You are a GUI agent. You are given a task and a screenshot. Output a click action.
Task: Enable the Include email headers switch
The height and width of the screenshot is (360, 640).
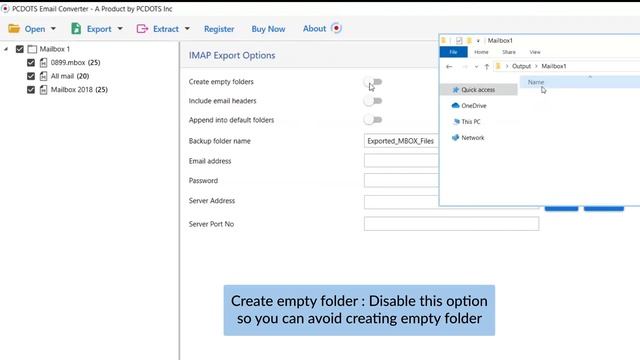[x=373, y=101]
